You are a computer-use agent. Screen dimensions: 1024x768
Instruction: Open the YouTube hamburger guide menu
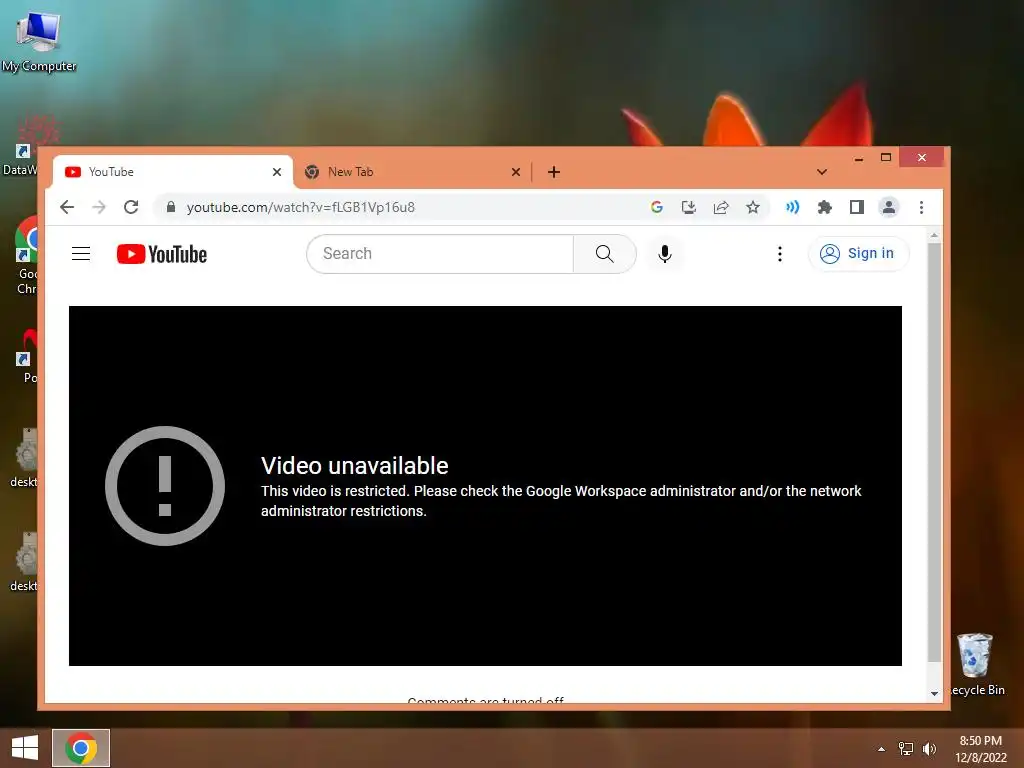click(81, 253)
